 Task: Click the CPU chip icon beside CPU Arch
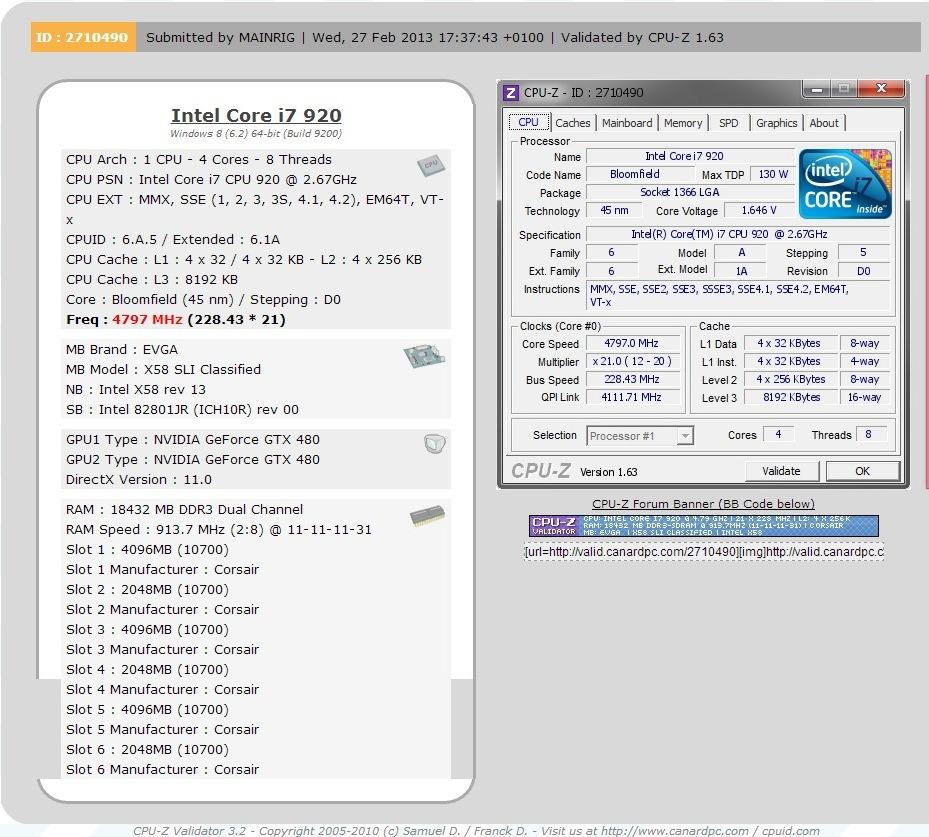[431, 165]
